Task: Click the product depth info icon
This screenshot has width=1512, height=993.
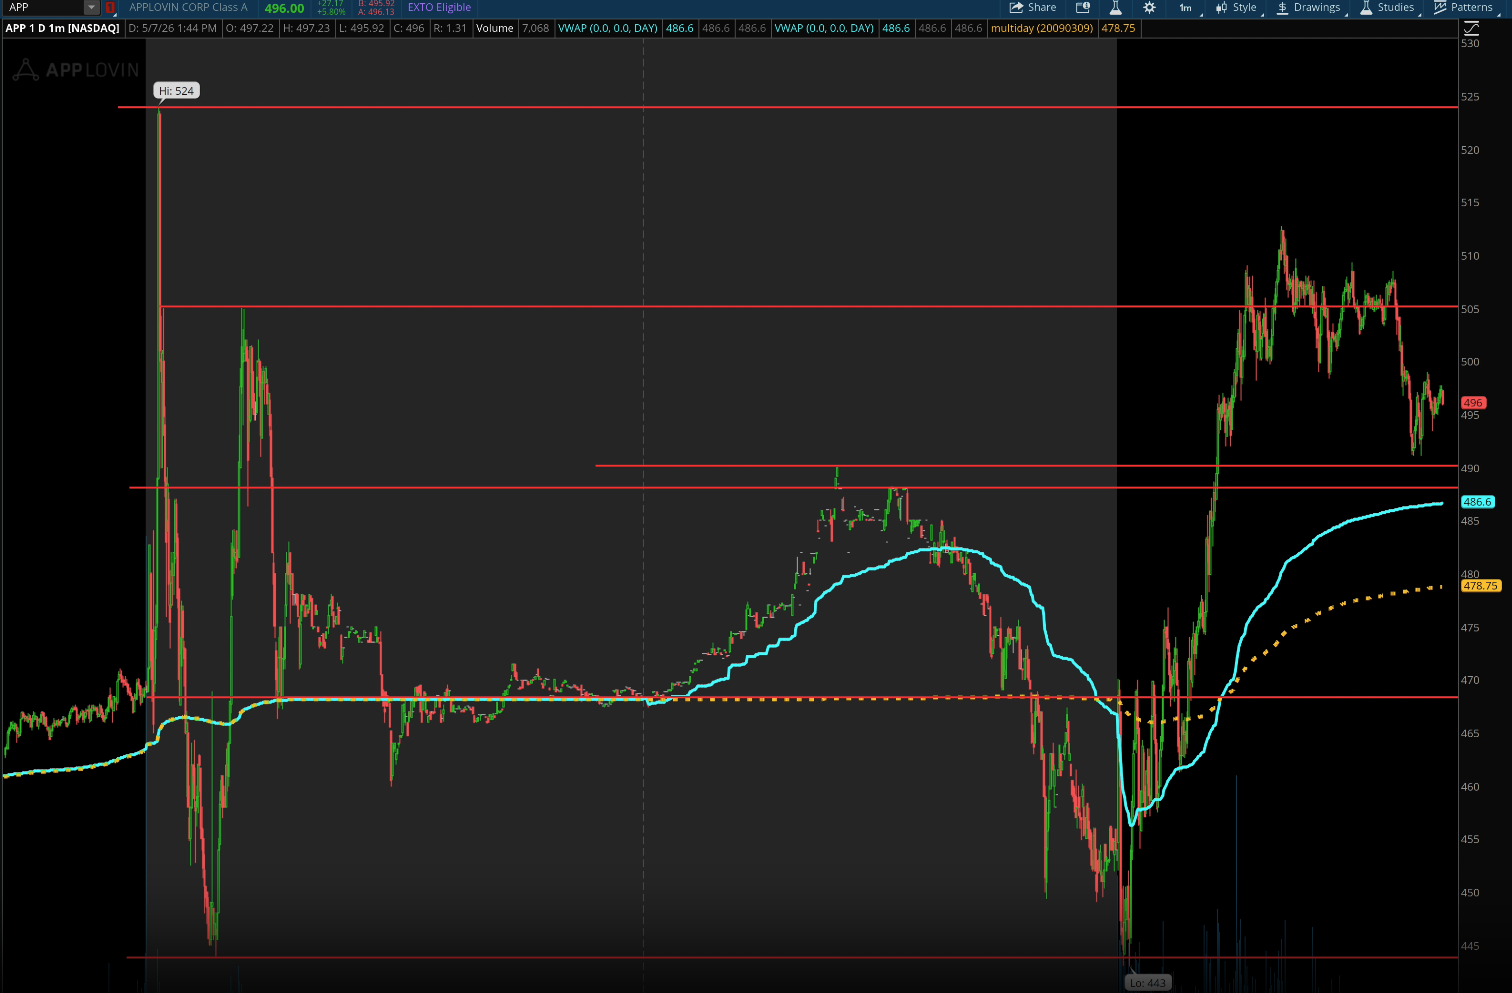Action: click(x=1082, y=7)
